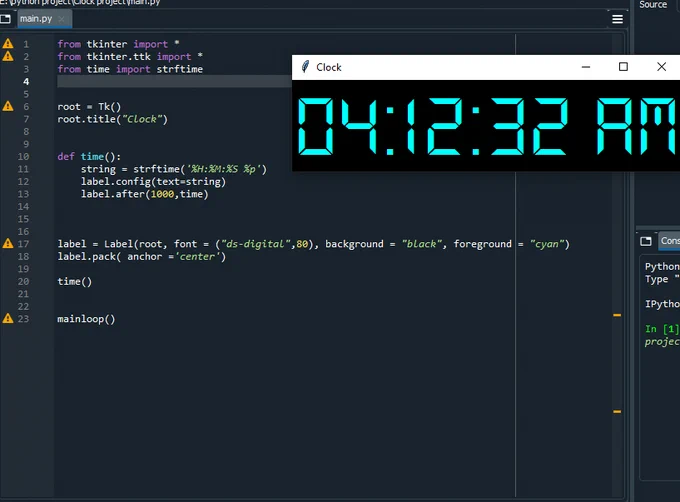The width and height of the screenshot is (680, 502).
Task: Click 'from tkinter import *' on line 1
Action: (x=118, y=44)
